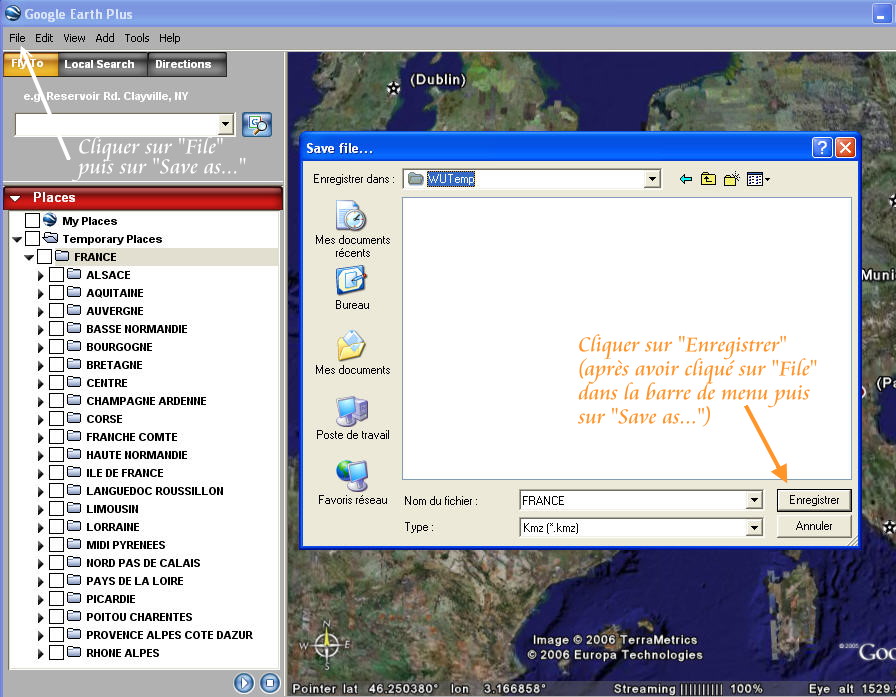The height and width of the screenshot is (697, 896).
Task: Check the Temporary Places checkbox
Action: [33, 238]
